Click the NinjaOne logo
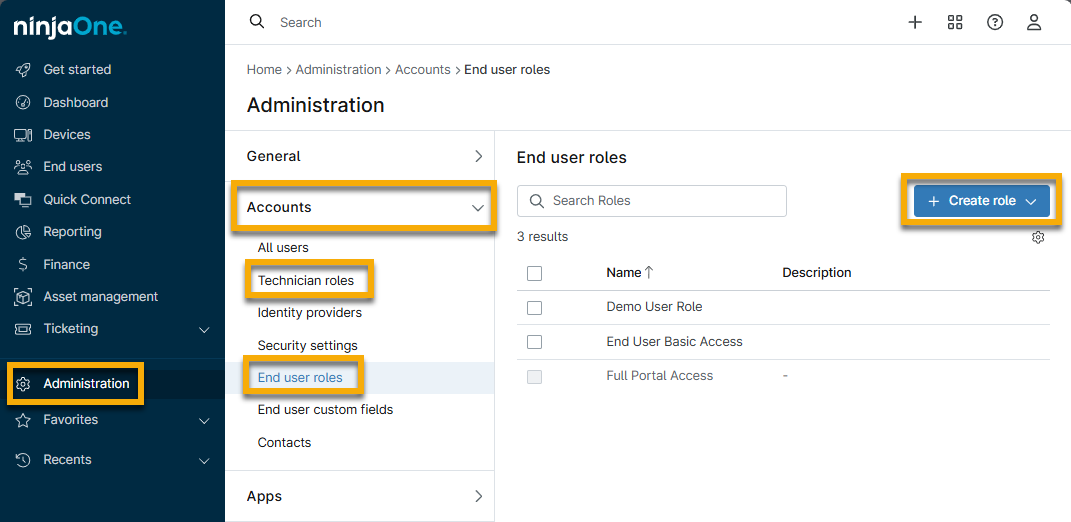 (x=69, y=27)
